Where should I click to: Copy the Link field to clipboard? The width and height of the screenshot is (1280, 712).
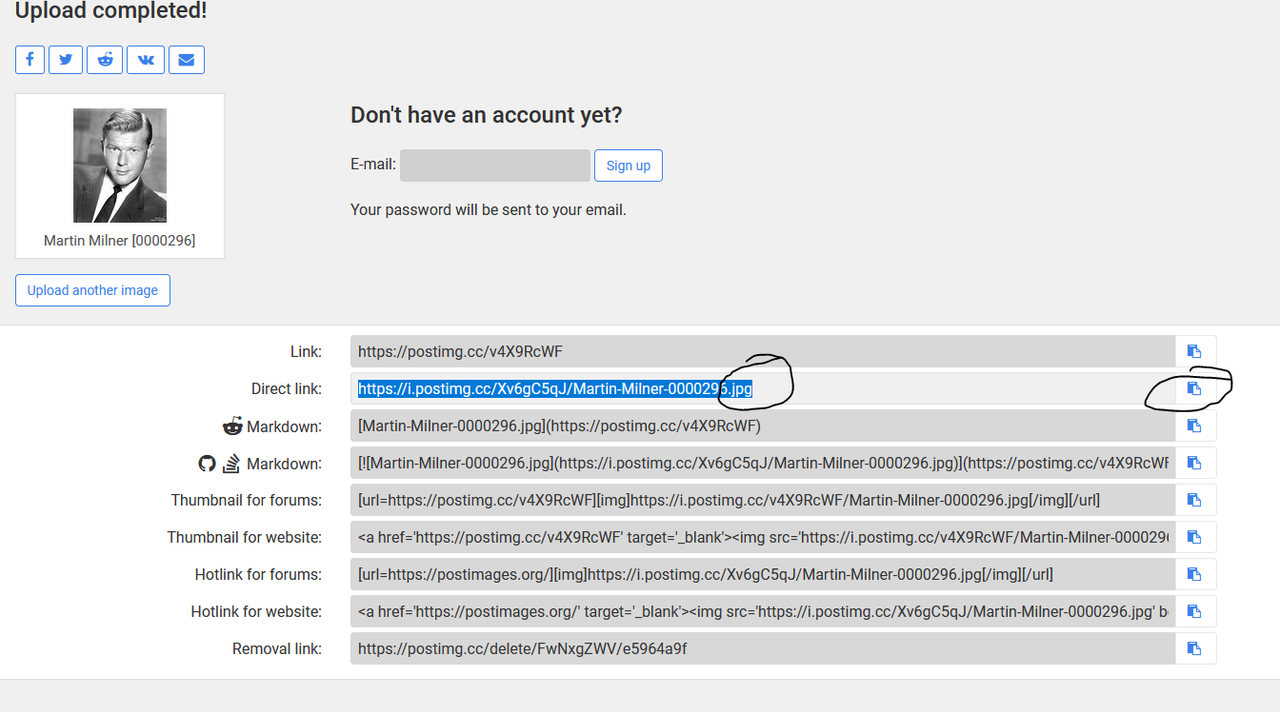coord(1194,351)
